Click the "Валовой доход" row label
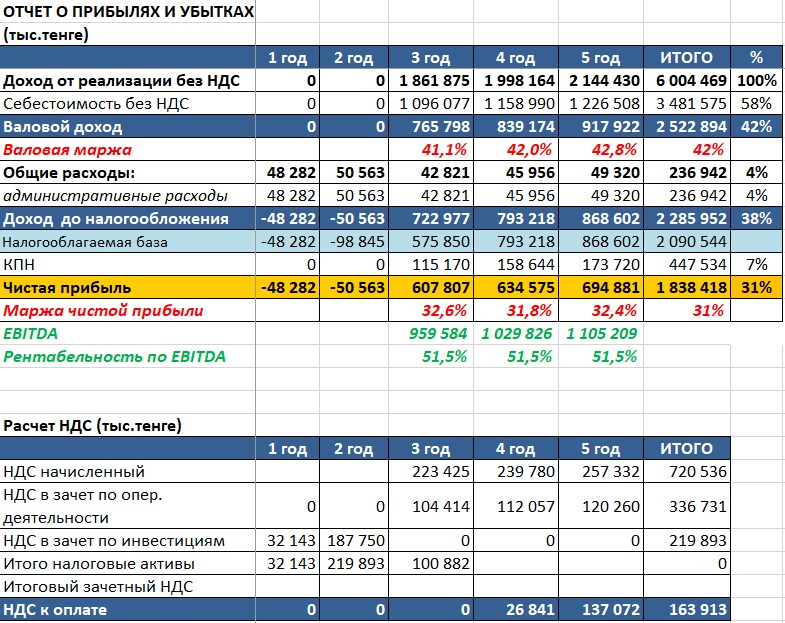785x623 pixels. pos(62,127)
